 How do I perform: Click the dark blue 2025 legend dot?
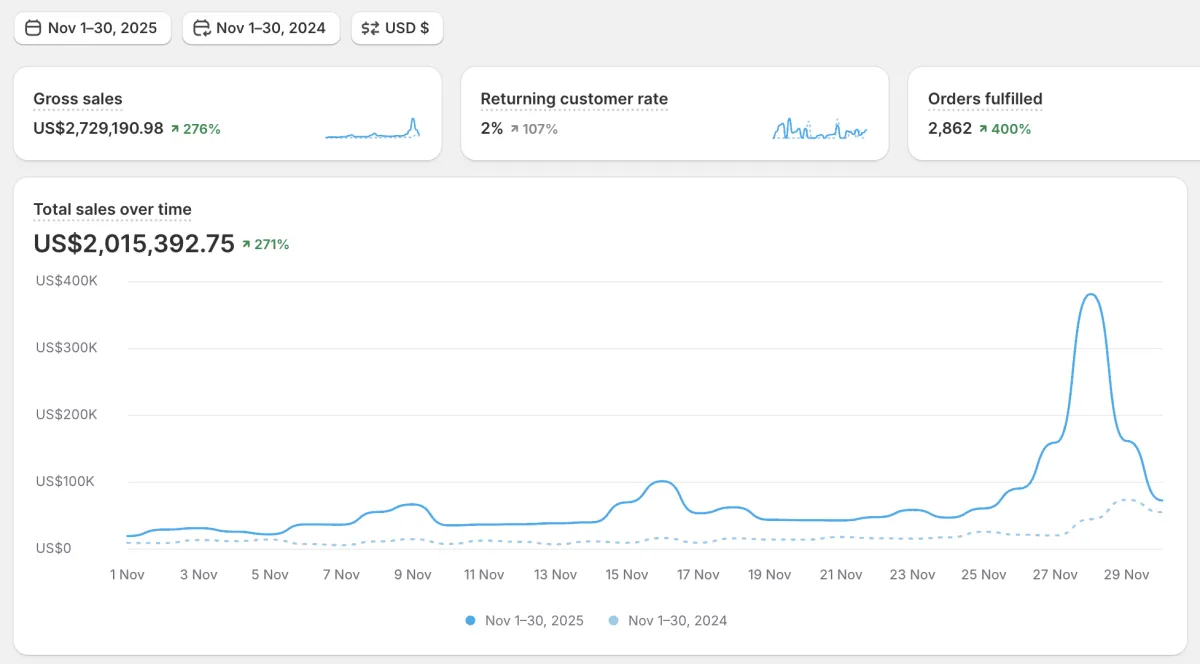pyautogui.click(x=470, y=621)
